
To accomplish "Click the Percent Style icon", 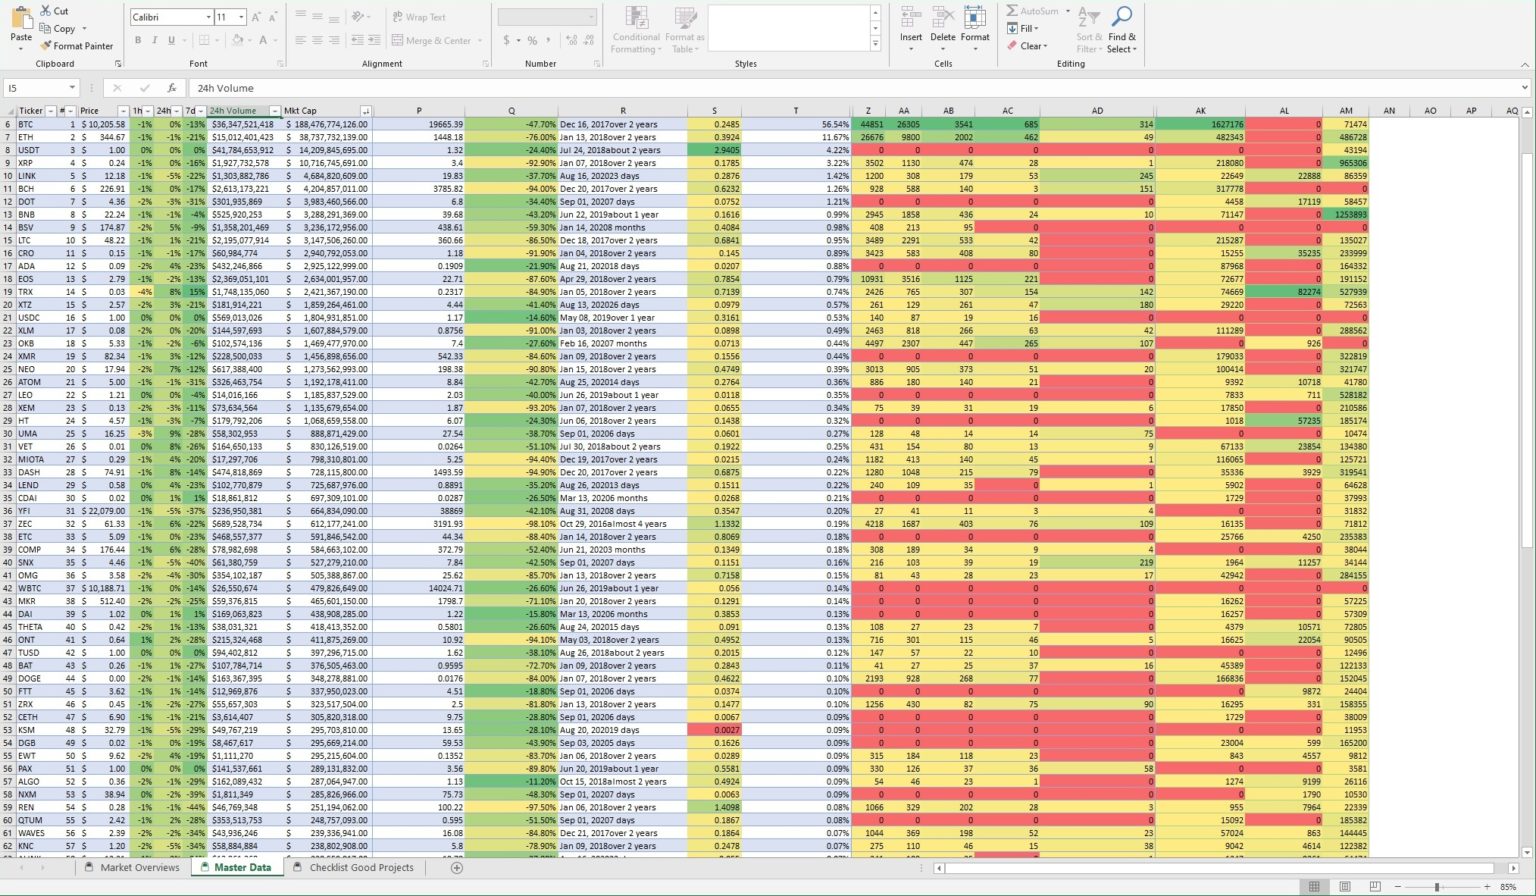I will 532,40.
